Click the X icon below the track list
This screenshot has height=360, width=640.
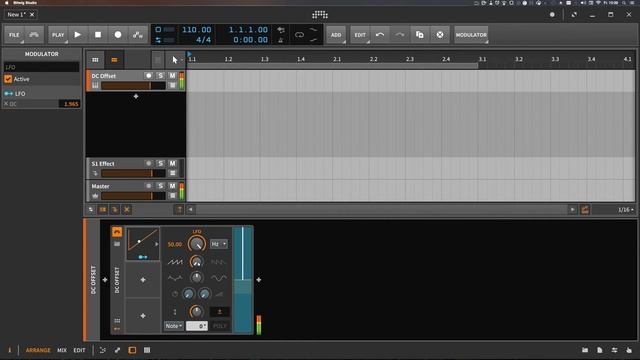coord(127,209)
